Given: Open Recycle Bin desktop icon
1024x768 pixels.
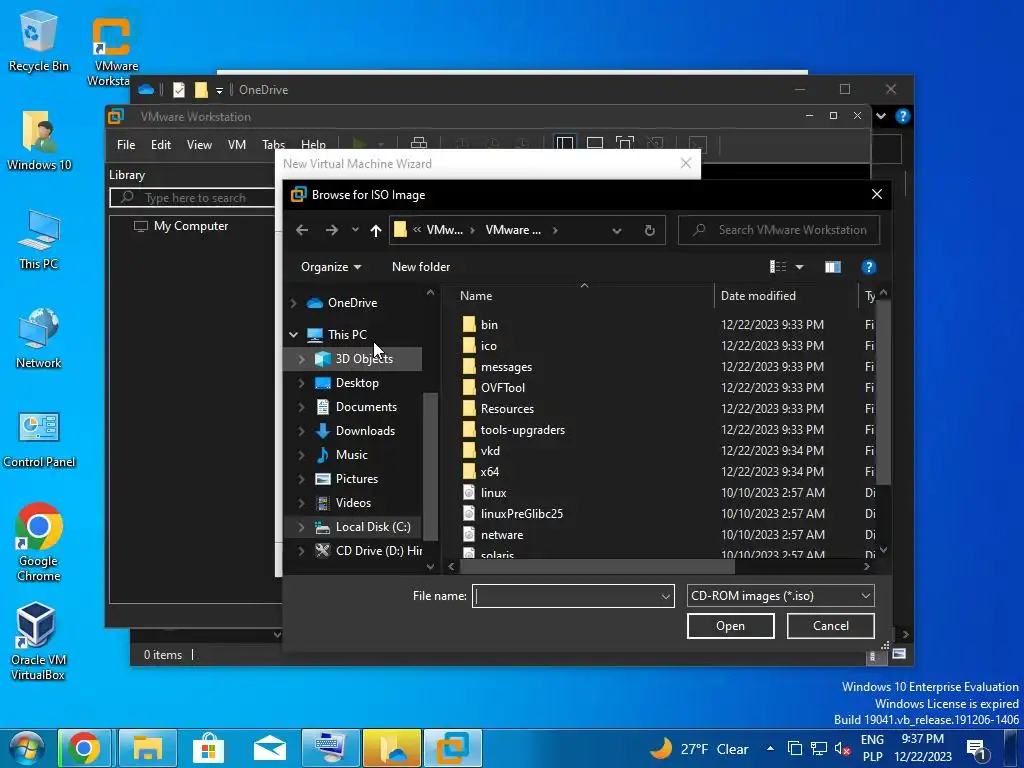Looking at the screenshot, I should tap(39, 42).
